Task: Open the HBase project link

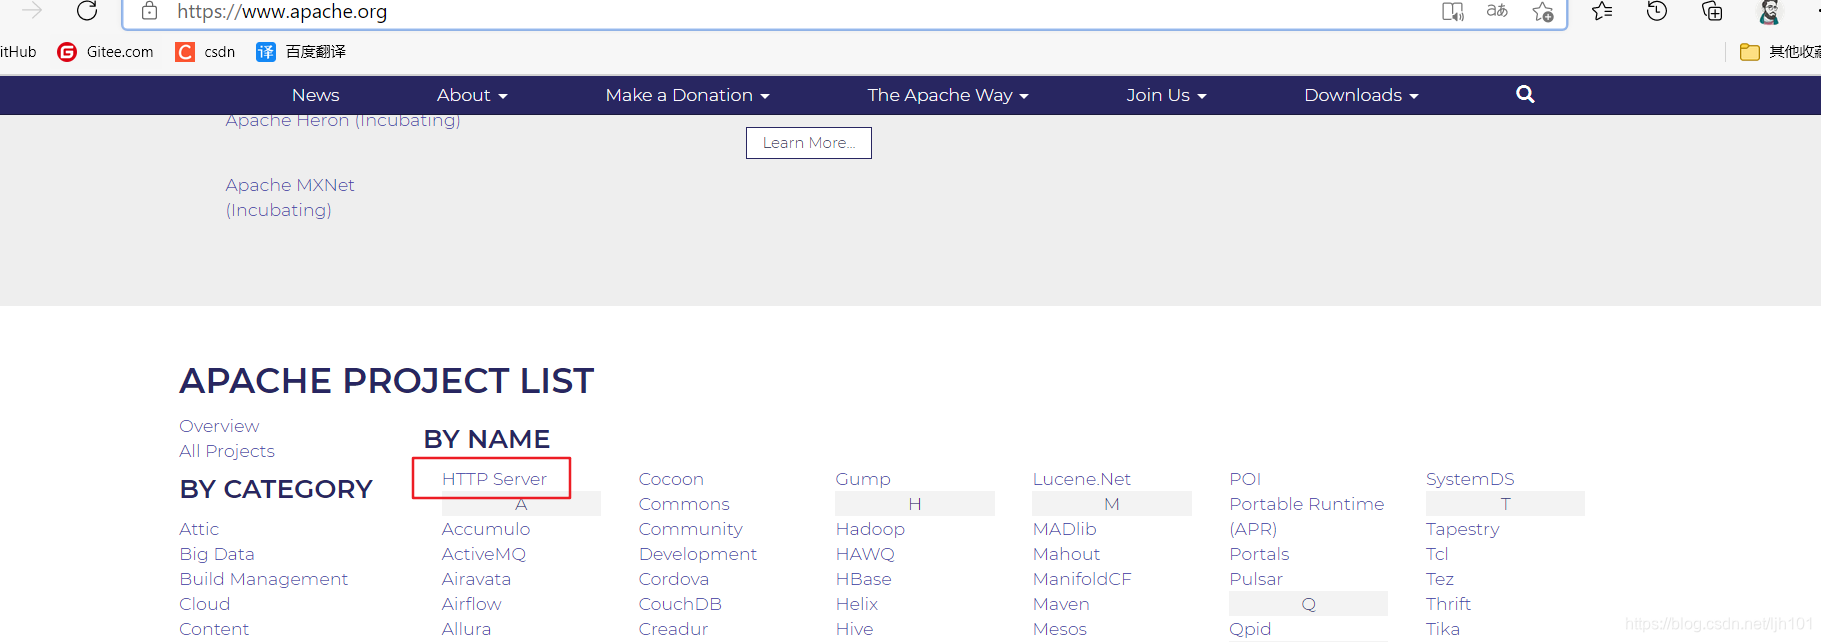Action: pos(864,579)
